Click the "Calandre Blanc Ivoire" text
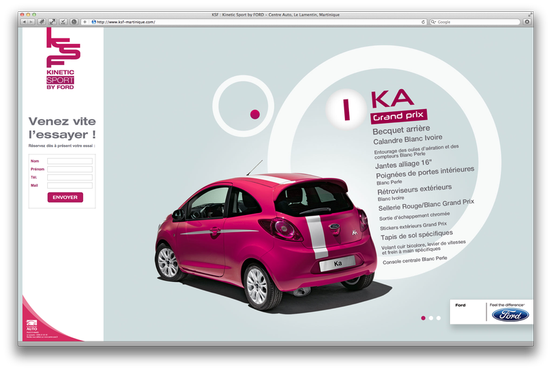Screen dimensions: 550x369 (408, 139)
